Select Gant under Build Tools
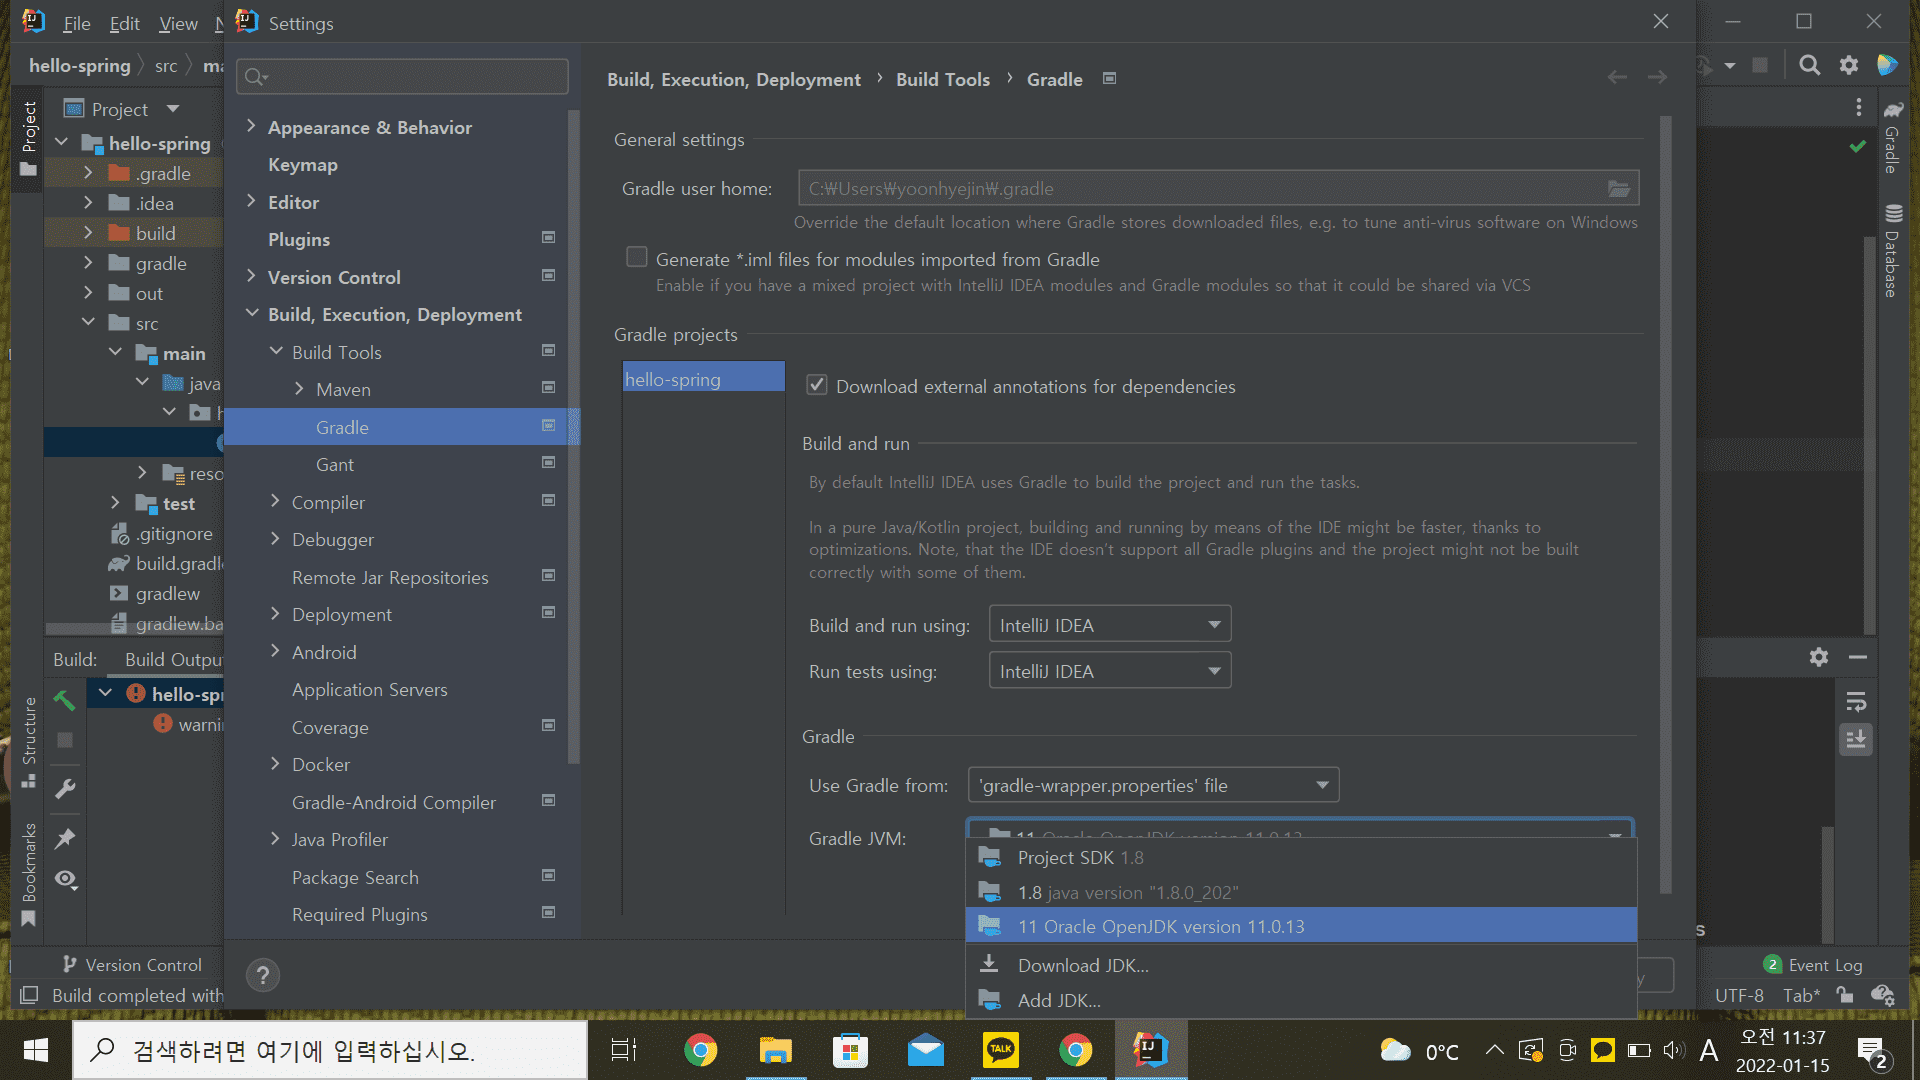Image resolution: width=1920 pixels, height=1080 pixels. point(334,464)
